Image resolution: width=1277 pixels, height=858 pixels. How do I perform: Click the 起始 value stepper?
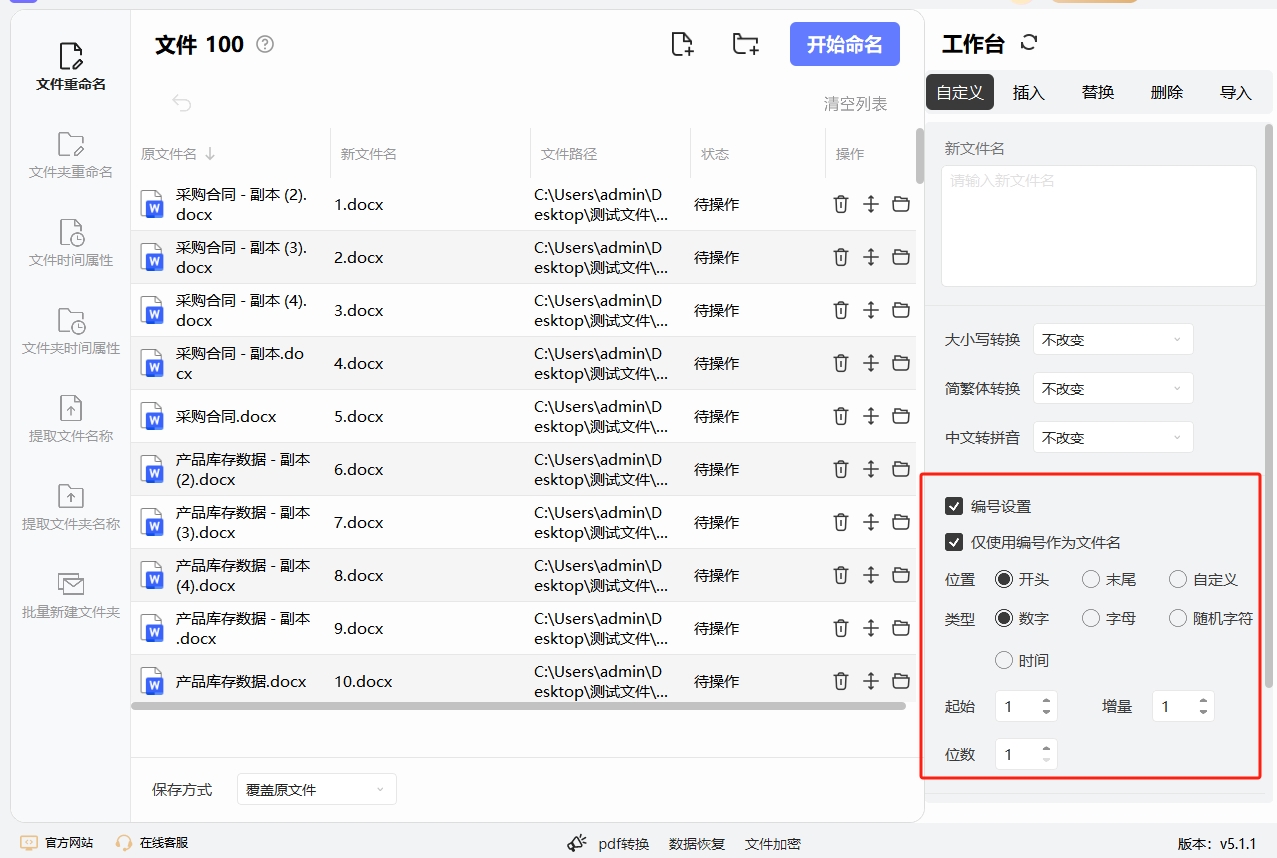pyautogui.click(x=1026, y=706)
